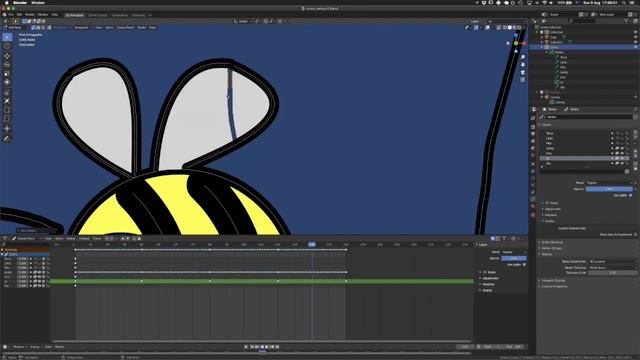Viewport: 640px width, 360px height.
Task: Open the Channel menu in the dopesheet header
Action: click(x=84, y=238)
